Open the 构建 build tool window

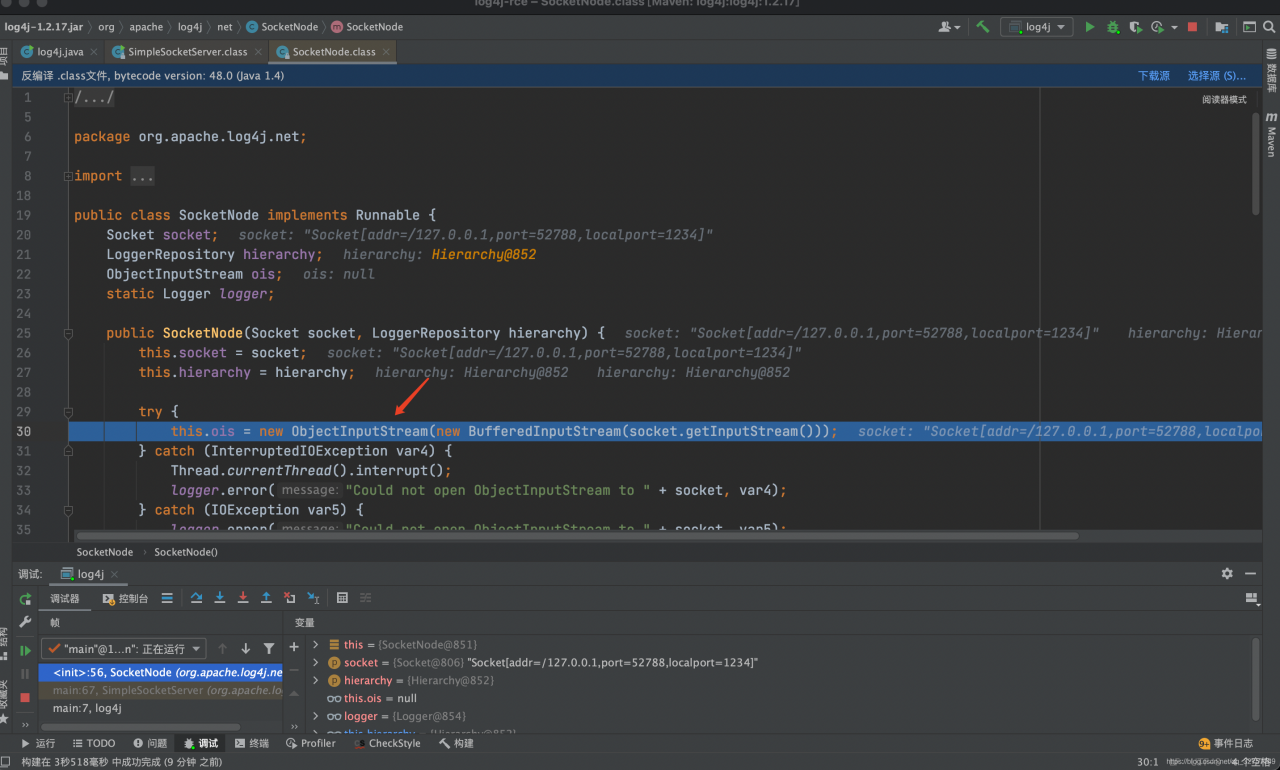[455, 743]
